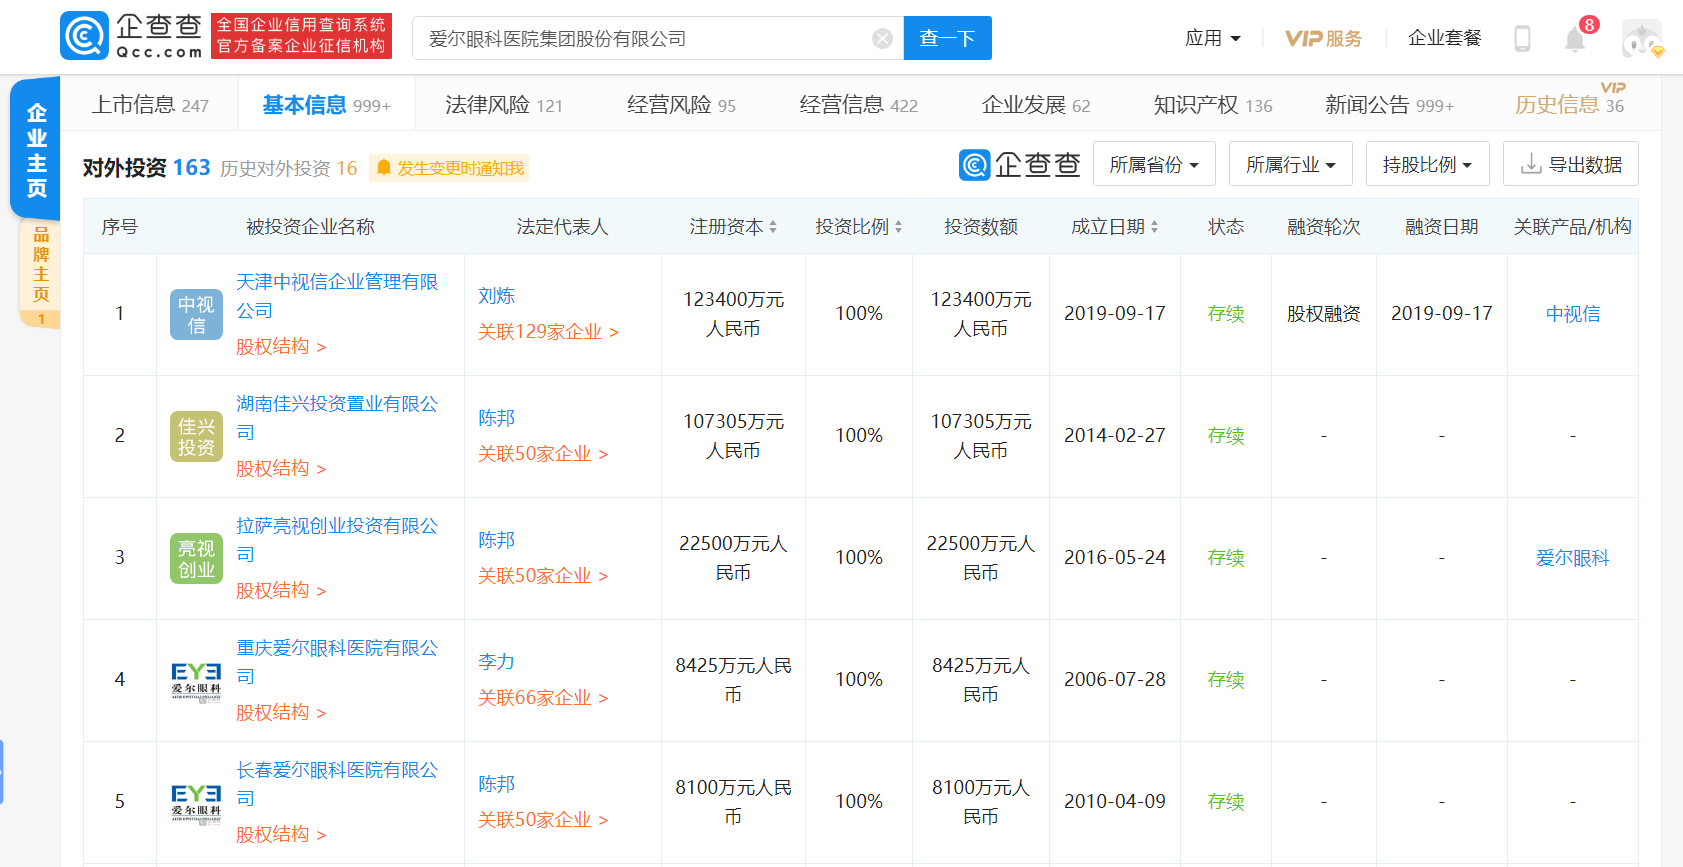
Task: Clear the search box with the X icon
Action: coord(882,38)
